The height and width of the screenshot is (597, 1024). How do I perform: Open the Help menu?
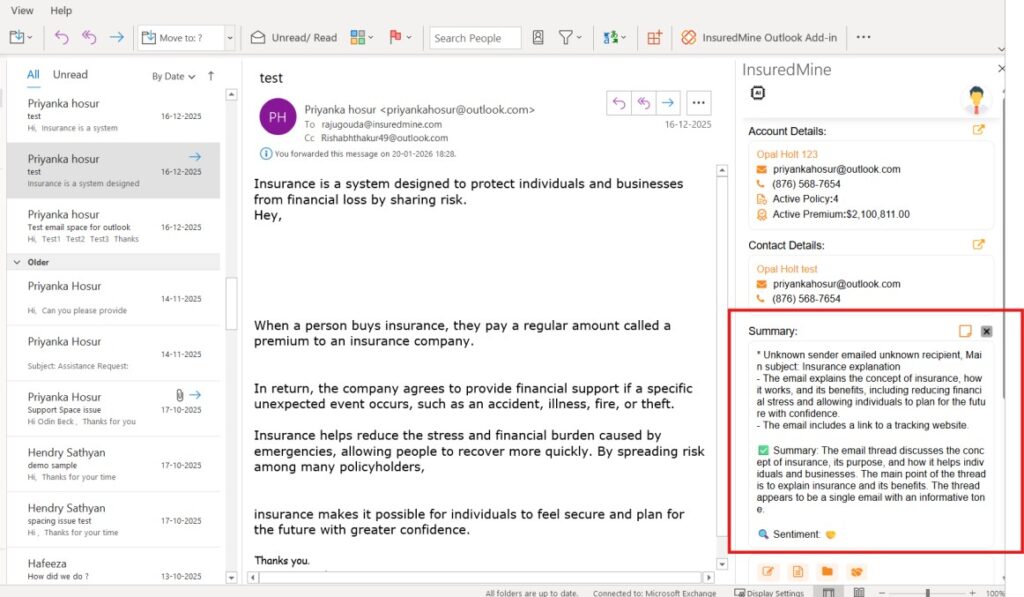click(x=61, y=10)
